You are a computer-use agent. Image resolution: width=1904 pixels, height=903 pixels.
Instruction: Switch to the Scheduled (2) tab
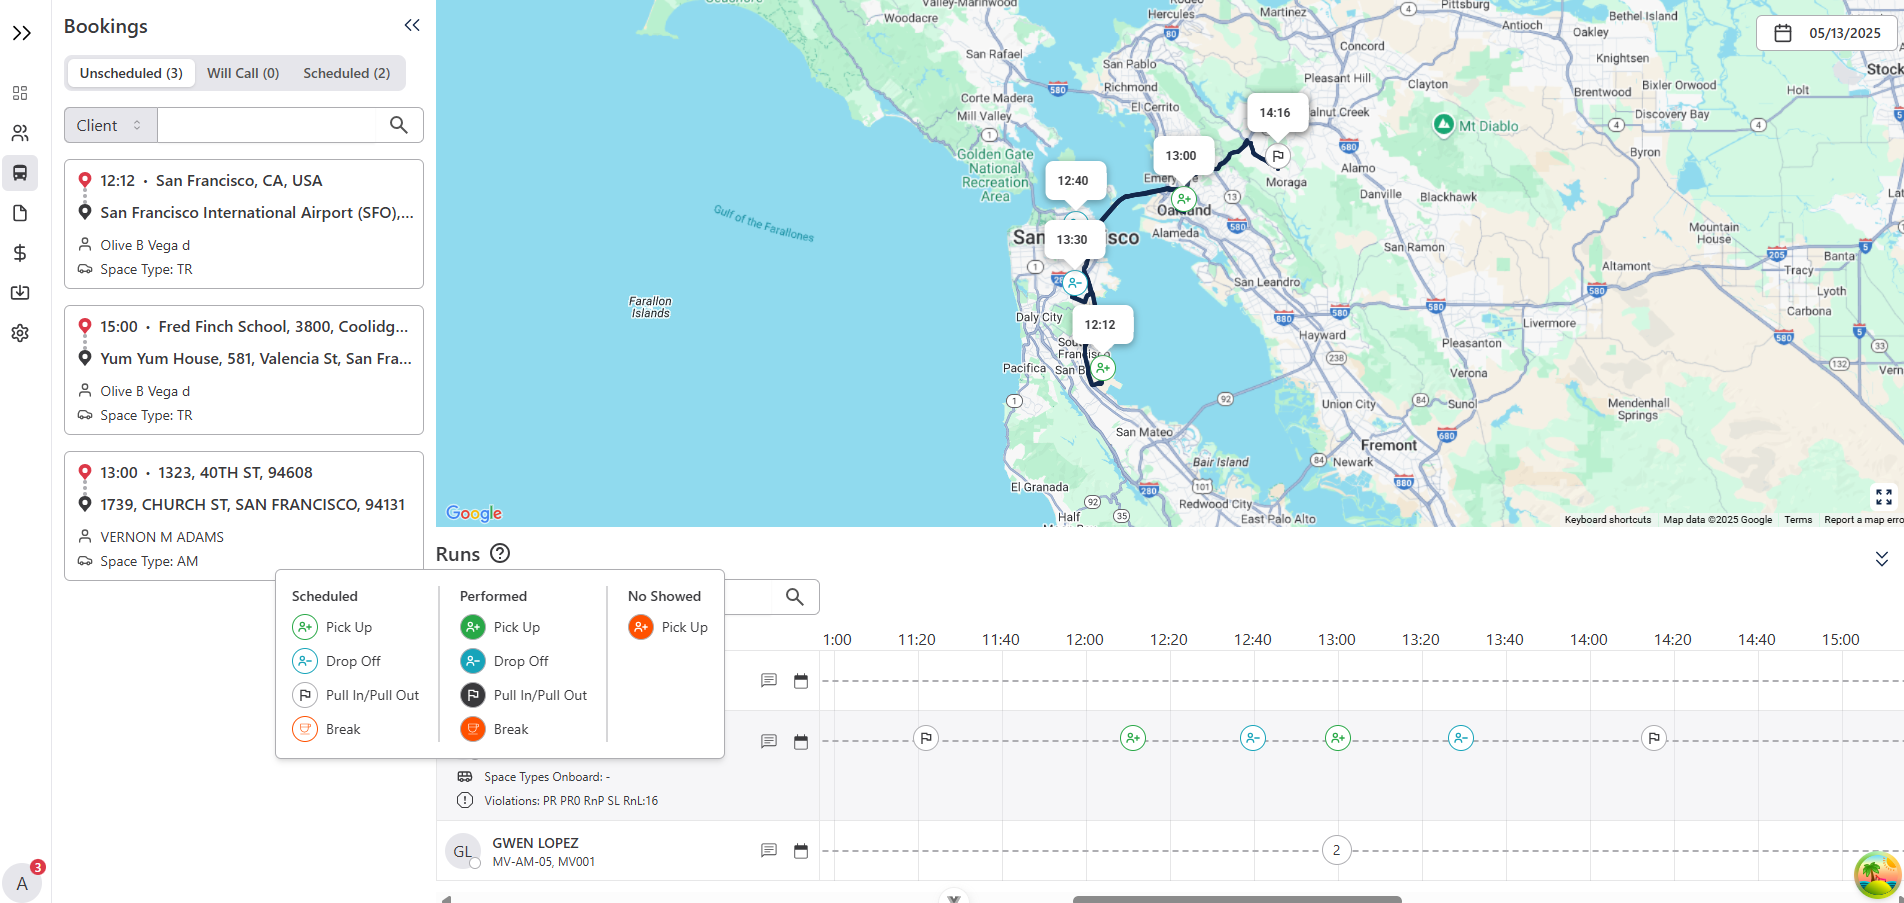346,73
